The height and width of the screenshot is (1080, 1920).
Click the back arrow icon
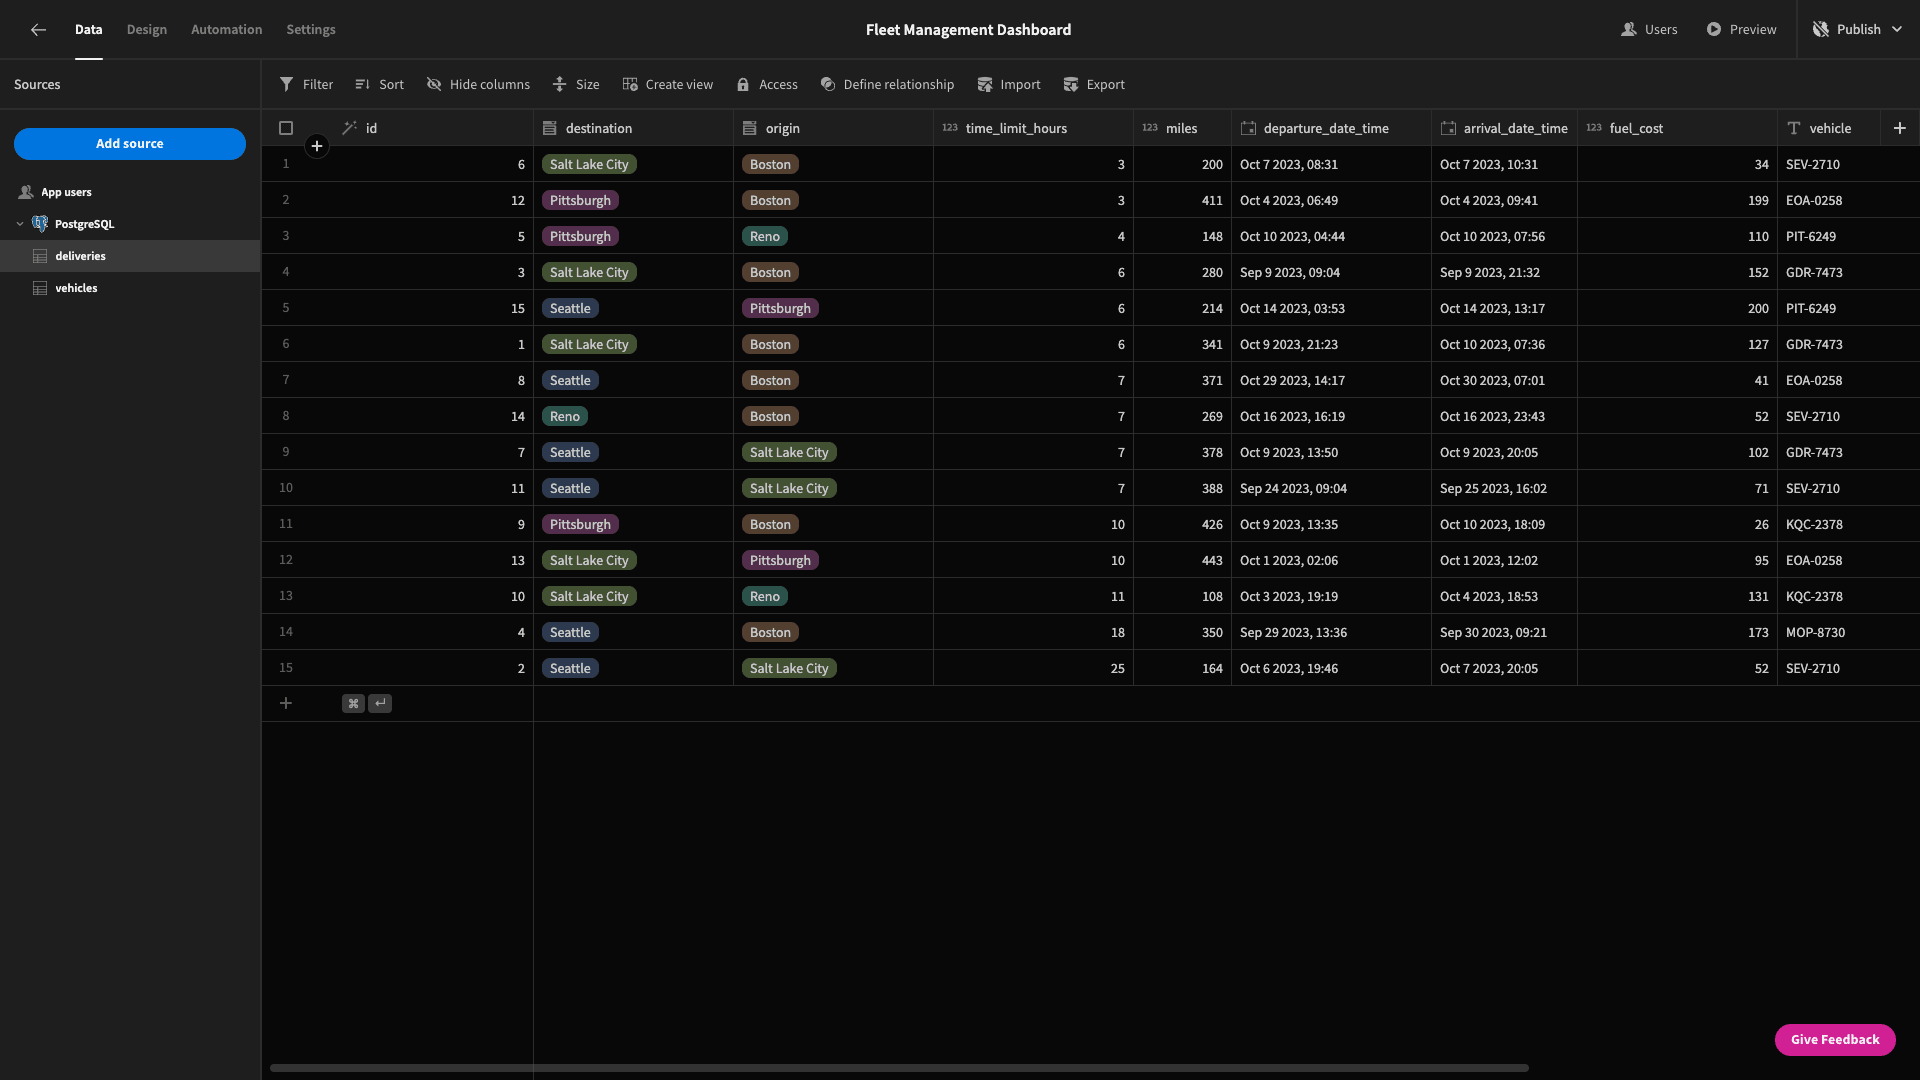[x=38, y=30]
